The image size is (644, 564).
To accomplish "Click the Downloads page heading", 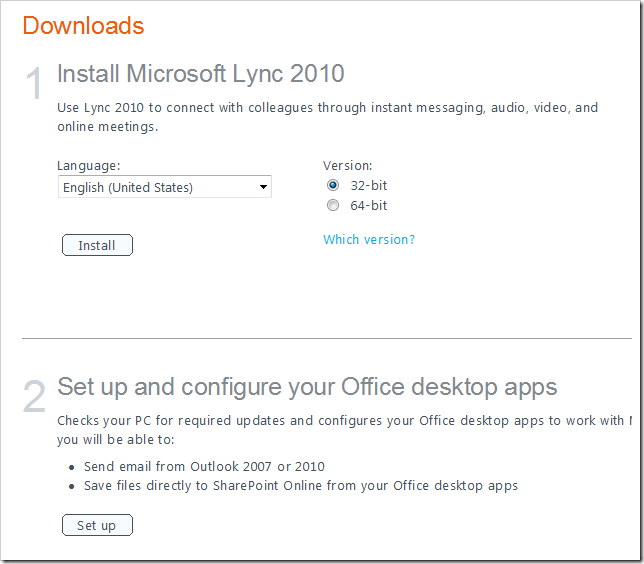I will (x=83, y=25).
